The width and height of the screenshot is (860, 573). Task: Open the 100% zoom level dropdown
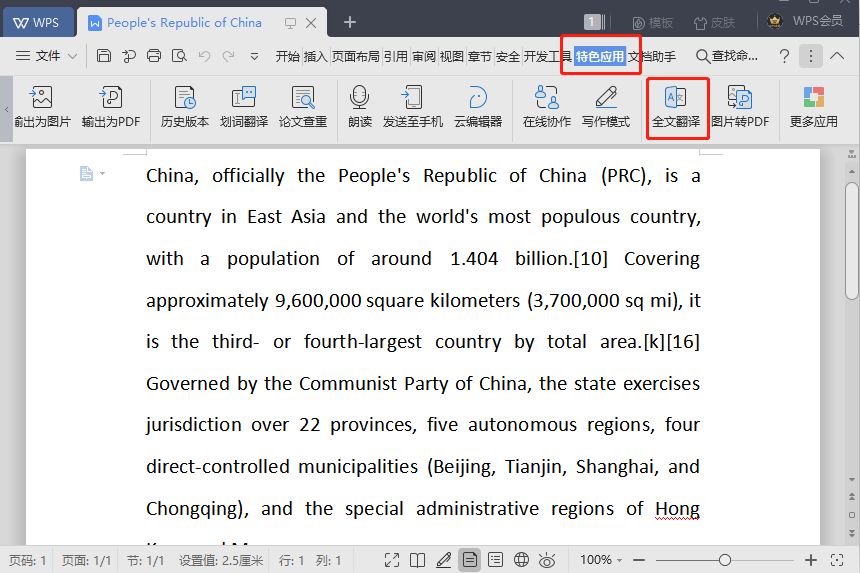619,560
